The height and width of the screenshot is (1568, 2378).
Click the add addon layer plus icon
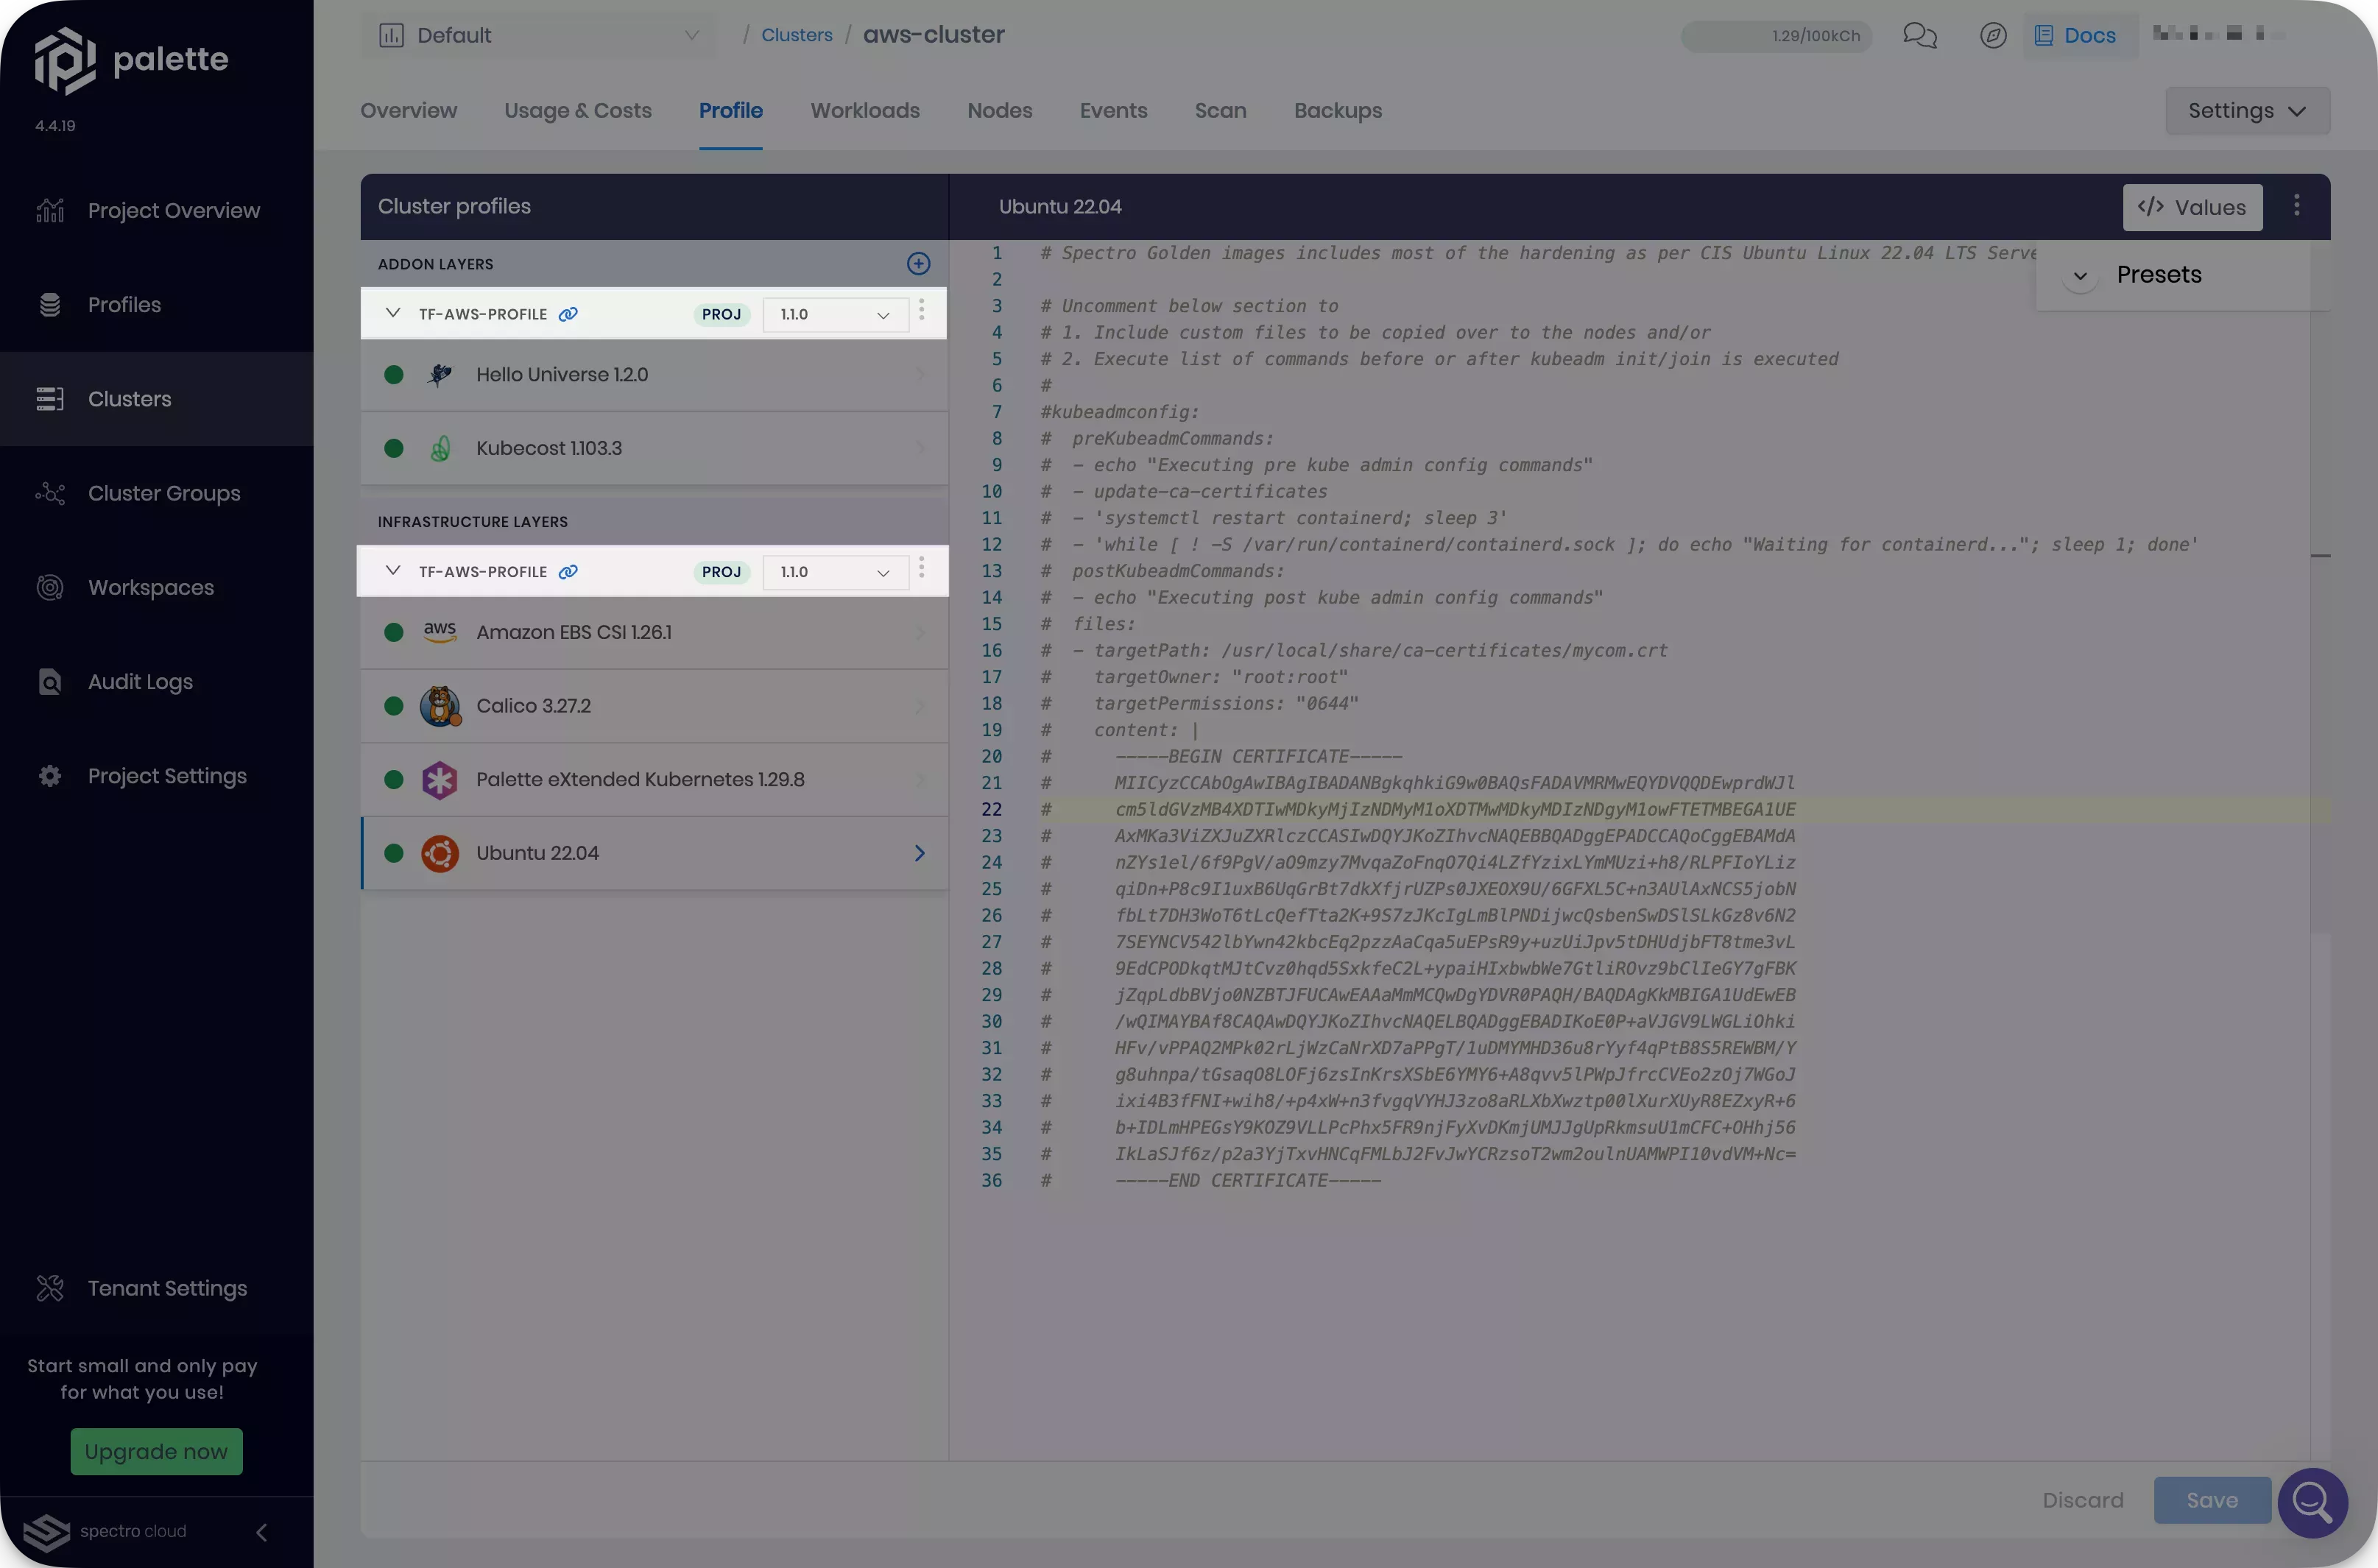tap(918, 263)
